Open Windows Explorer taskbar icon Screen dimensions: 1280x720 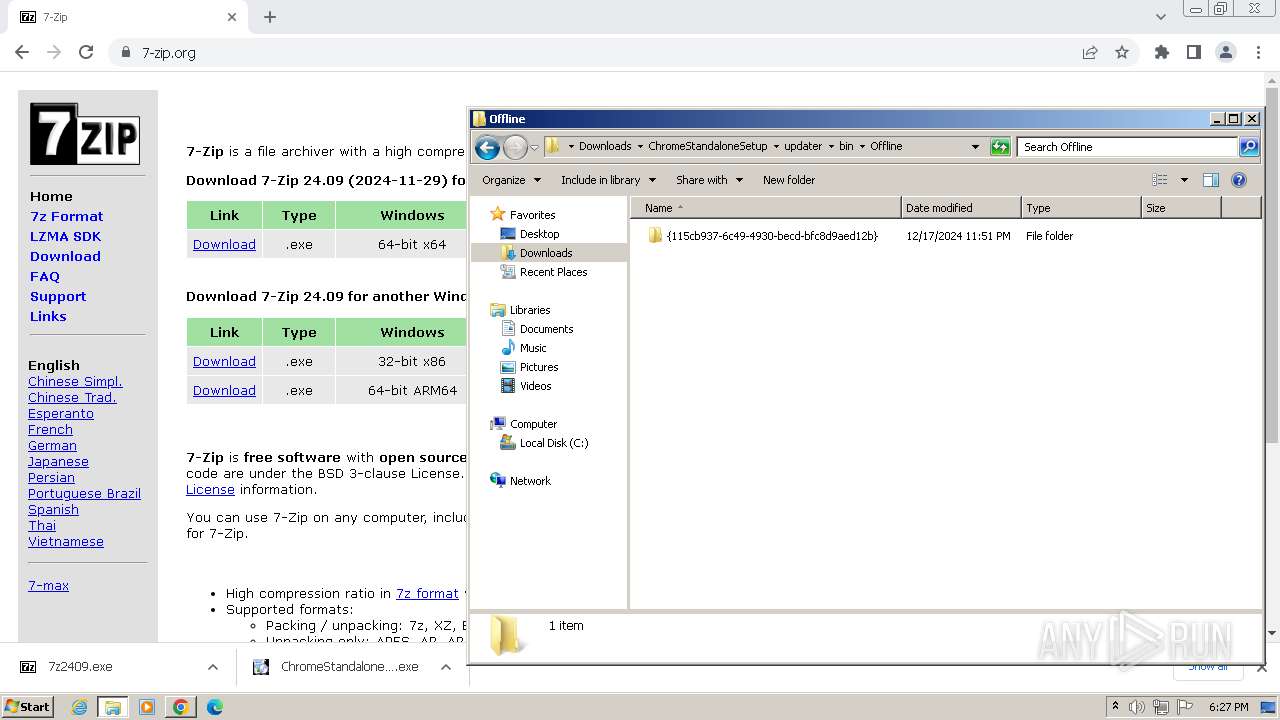113,707
